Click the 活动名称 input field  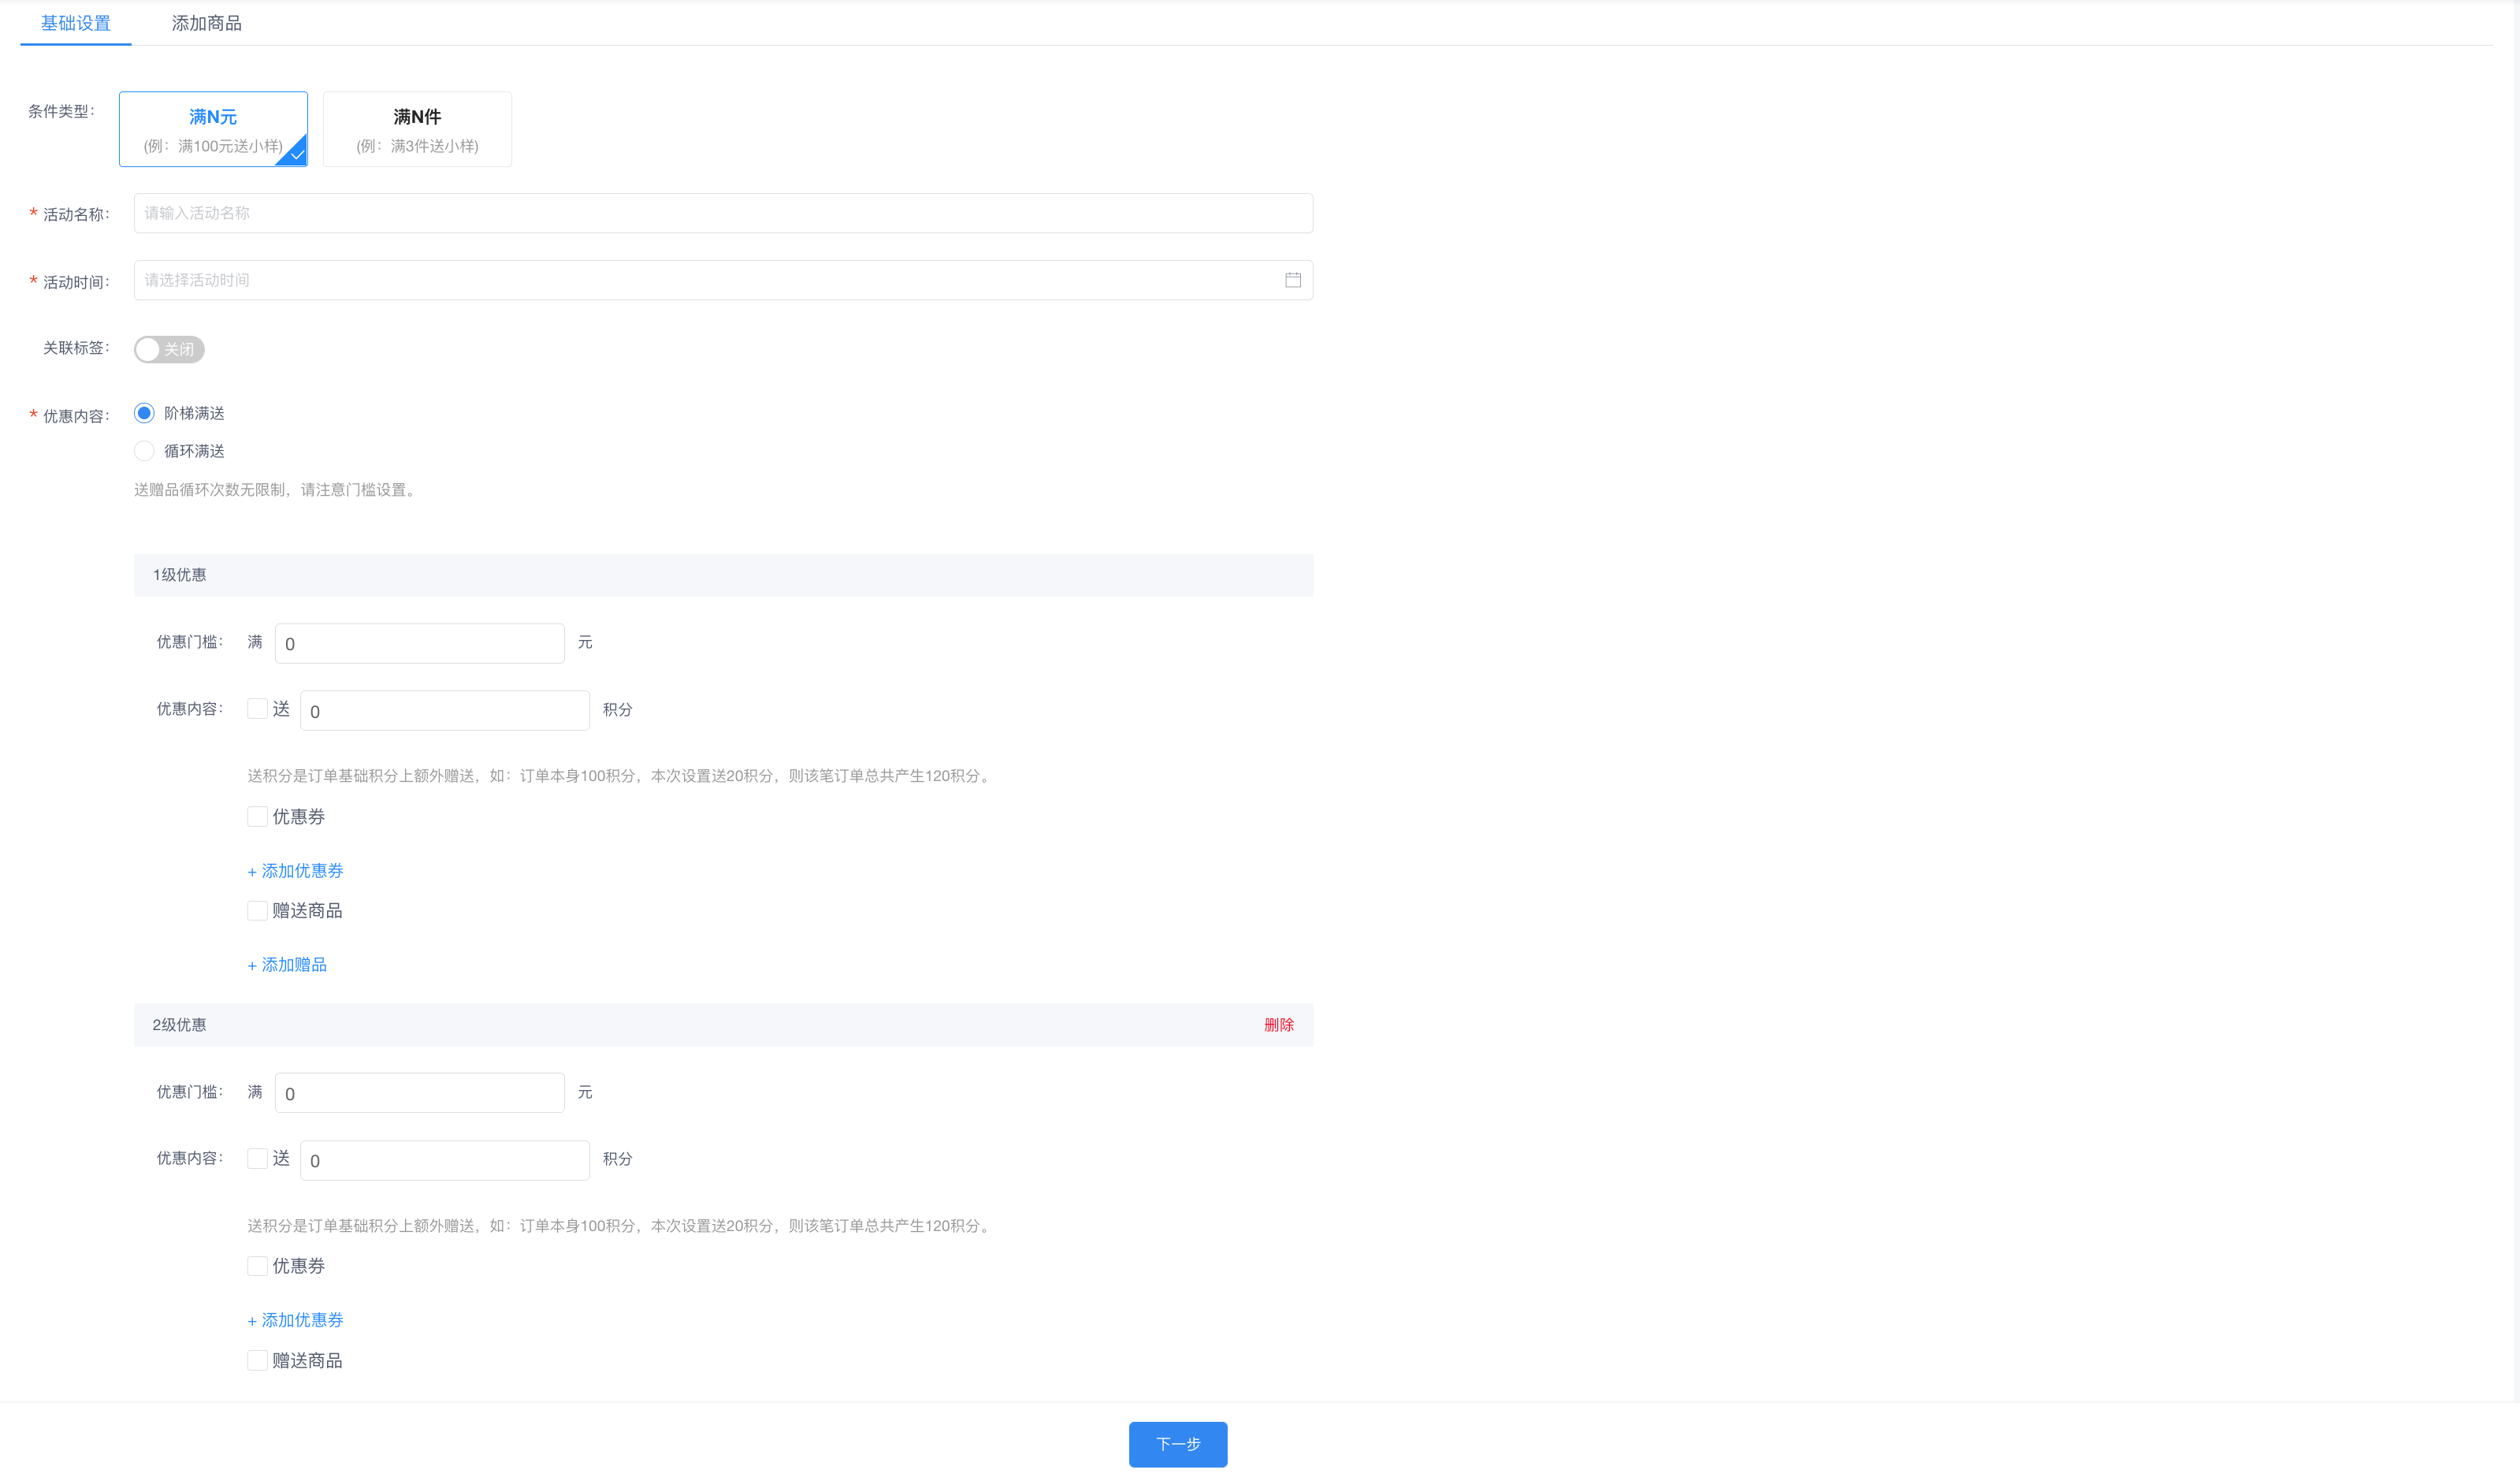click(722, 213)
